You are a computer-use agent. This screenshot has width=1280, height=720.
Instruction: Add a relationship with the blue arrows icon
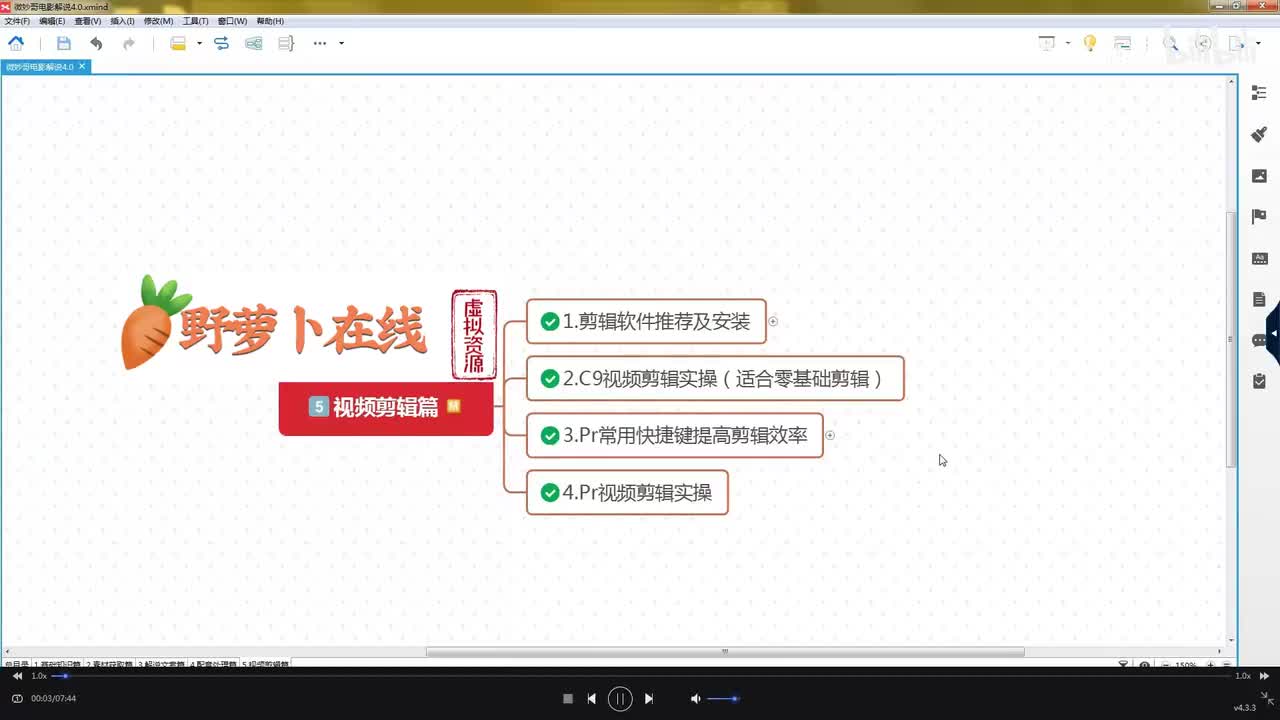click(x=222, y=43)
